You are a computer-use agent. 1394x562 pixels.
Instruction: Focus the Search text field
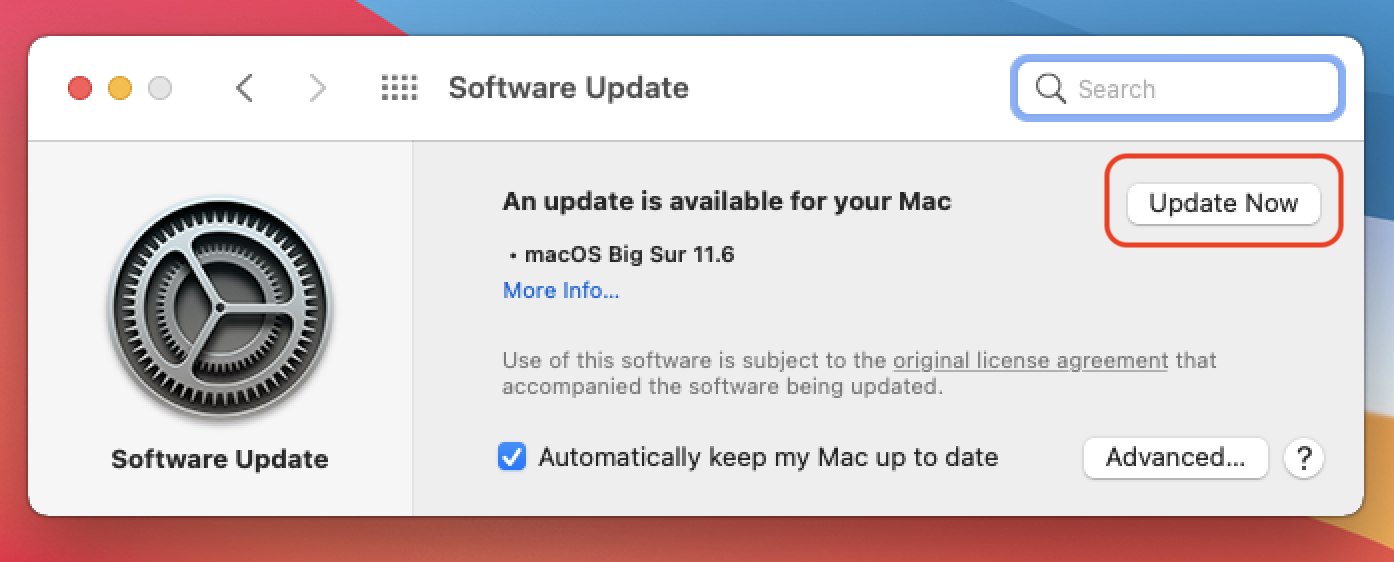pyautogui.click(x=1177, y=89)
